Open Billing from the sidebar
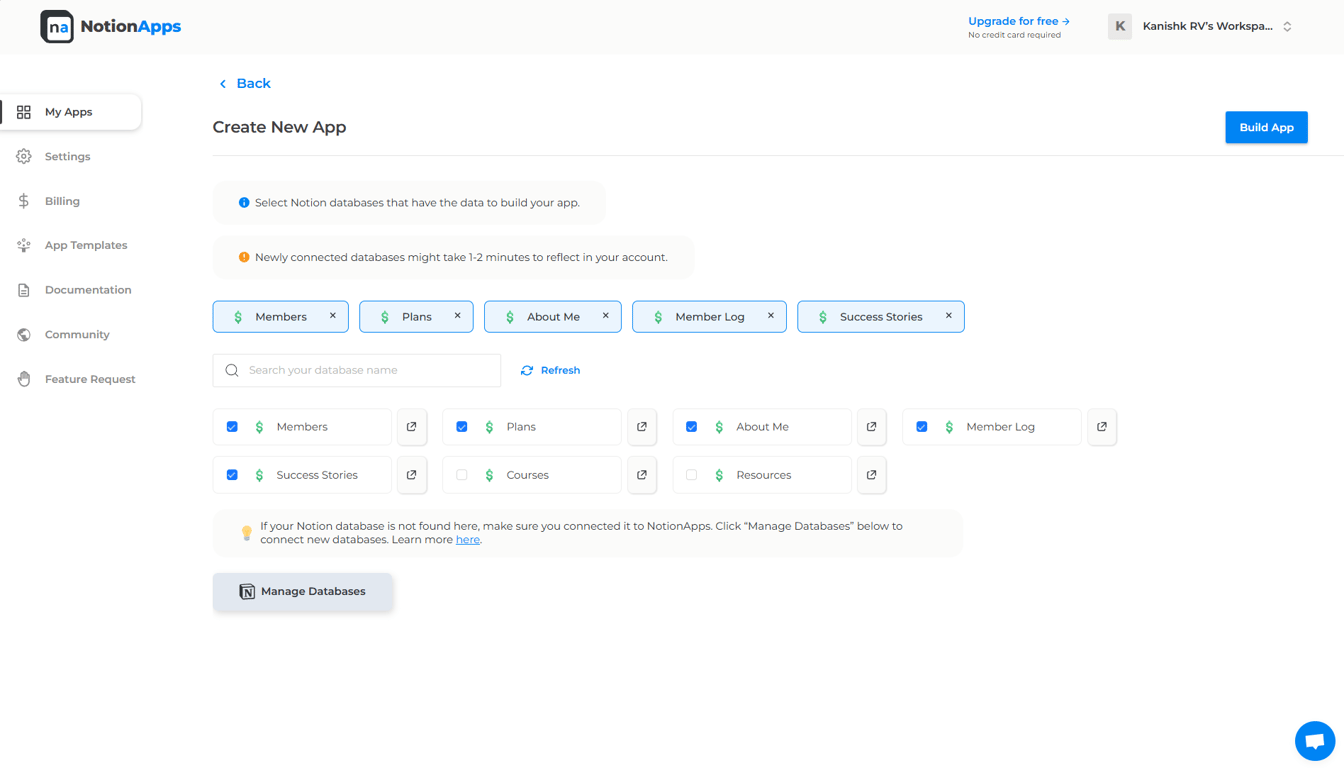The height and width of the screenshot is (768, 1344). coord(62,201)
